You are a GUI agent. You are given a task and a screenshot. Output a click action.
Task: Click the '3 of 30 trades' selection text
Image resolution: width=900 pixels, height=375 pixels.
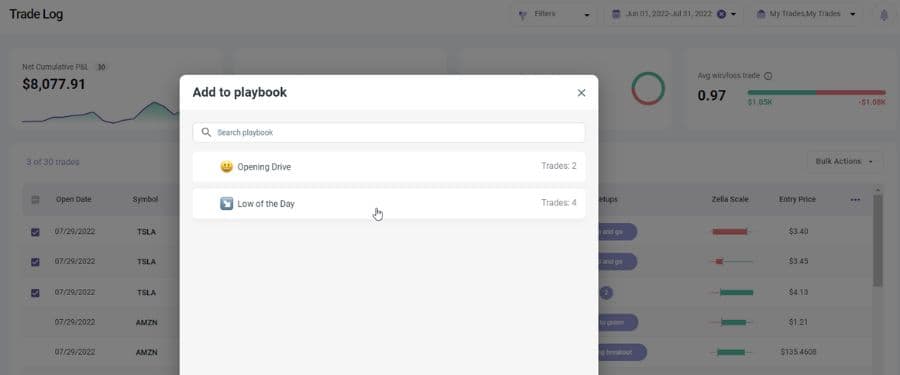pos(53,162)
